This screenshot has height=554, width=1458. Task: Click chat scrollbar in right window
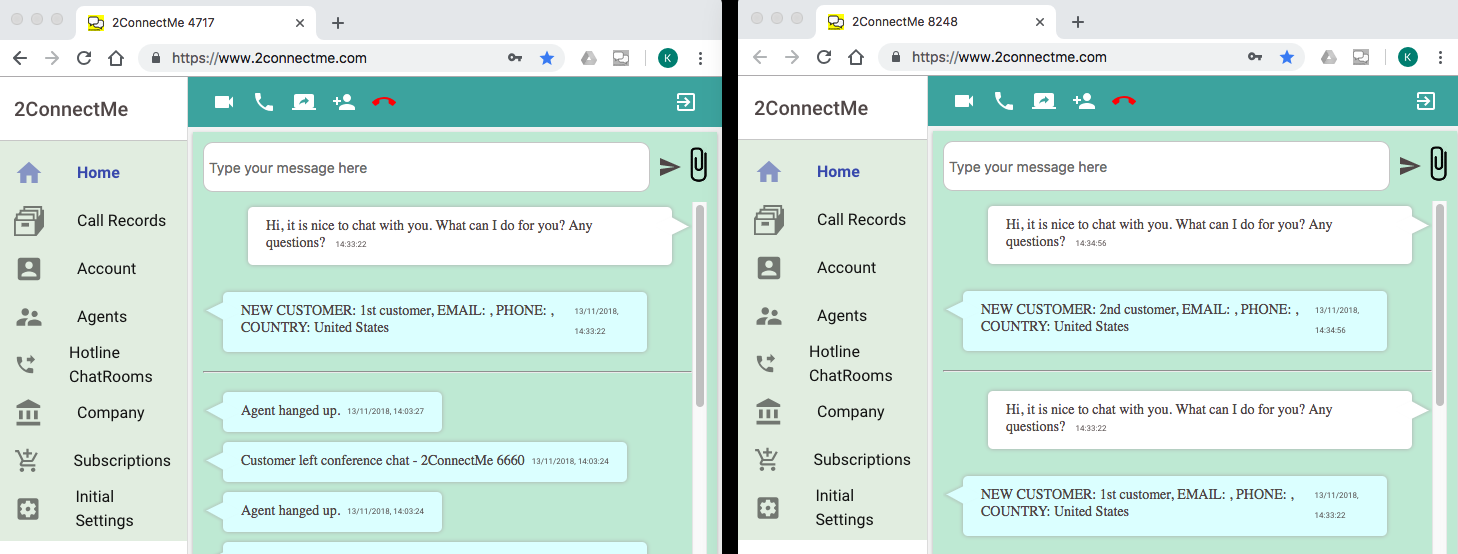pyautogui.click(x=1440, y=304)
